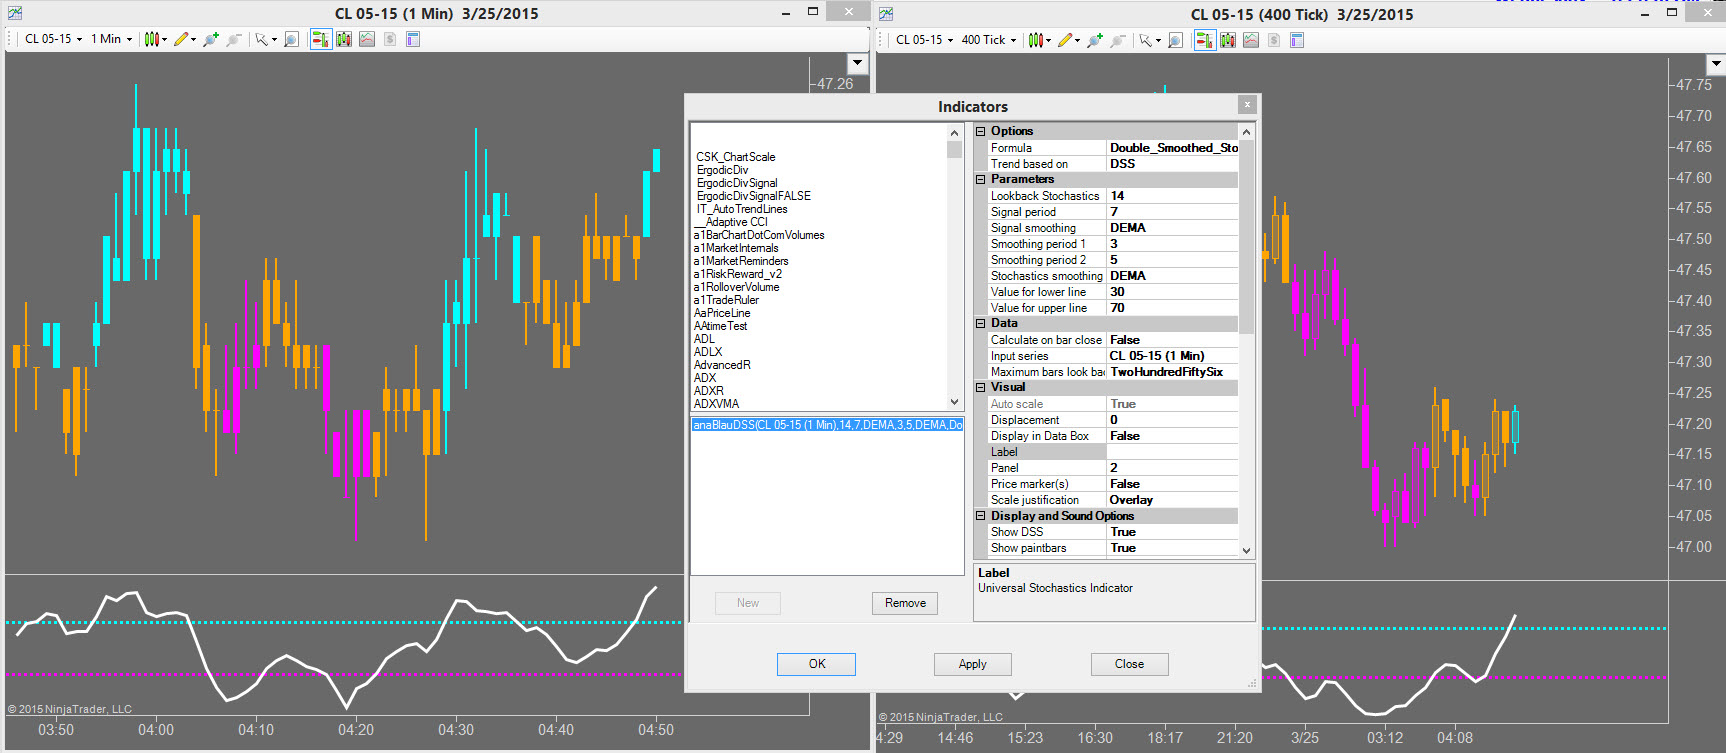This screenshot has width=1726, height=753.
Task: Open drawing tools pencil in 400 Tick chart
Action: 1068,40
